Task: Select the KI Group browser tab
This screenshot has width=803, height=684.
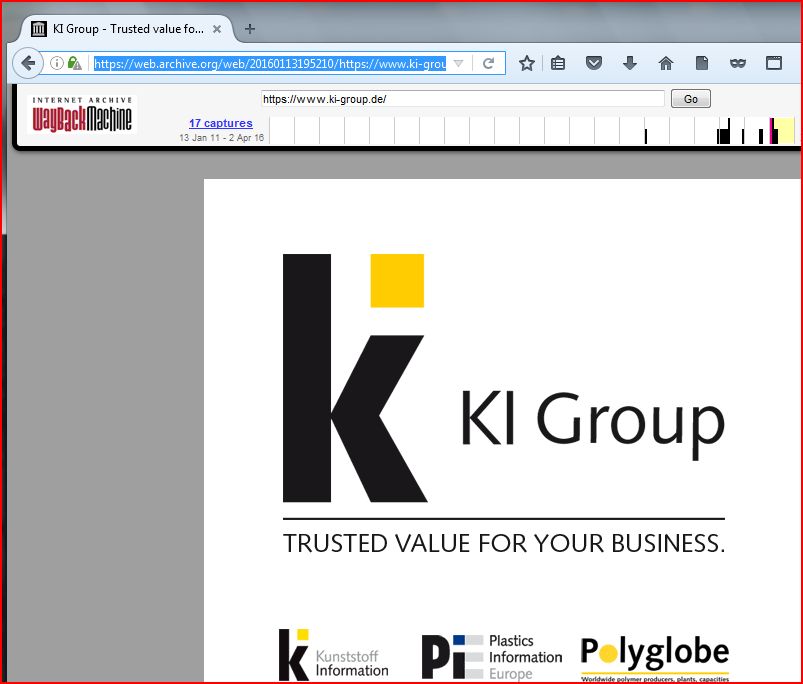Action: tap(126, 29)
